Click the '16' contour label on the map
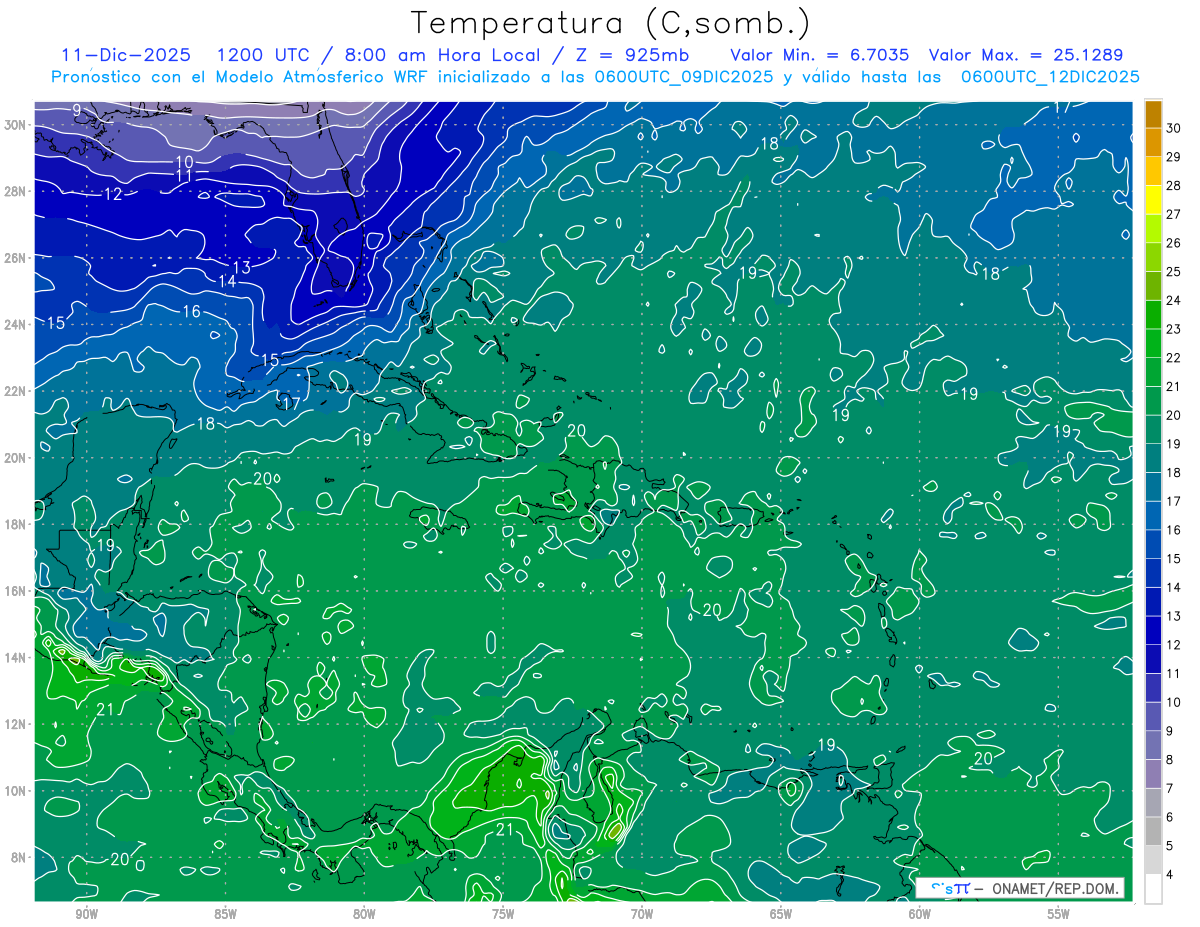 [191, 312]
